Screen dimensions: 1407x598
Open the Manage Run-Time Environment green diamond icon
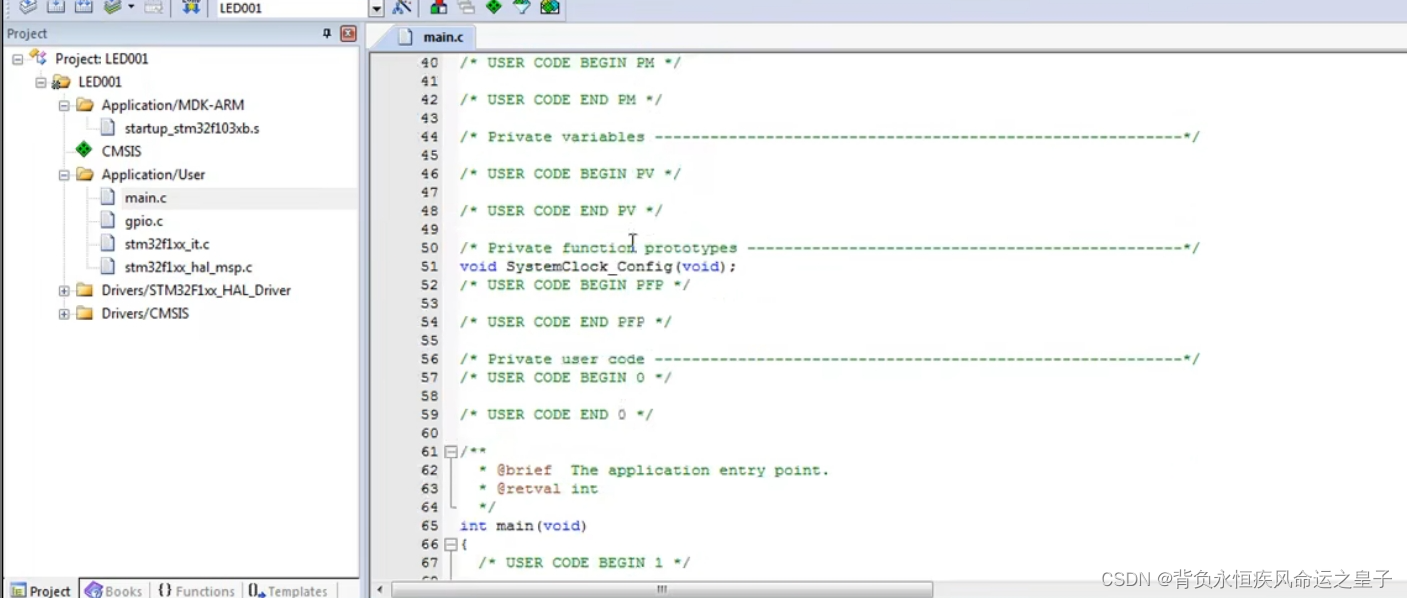492,8
